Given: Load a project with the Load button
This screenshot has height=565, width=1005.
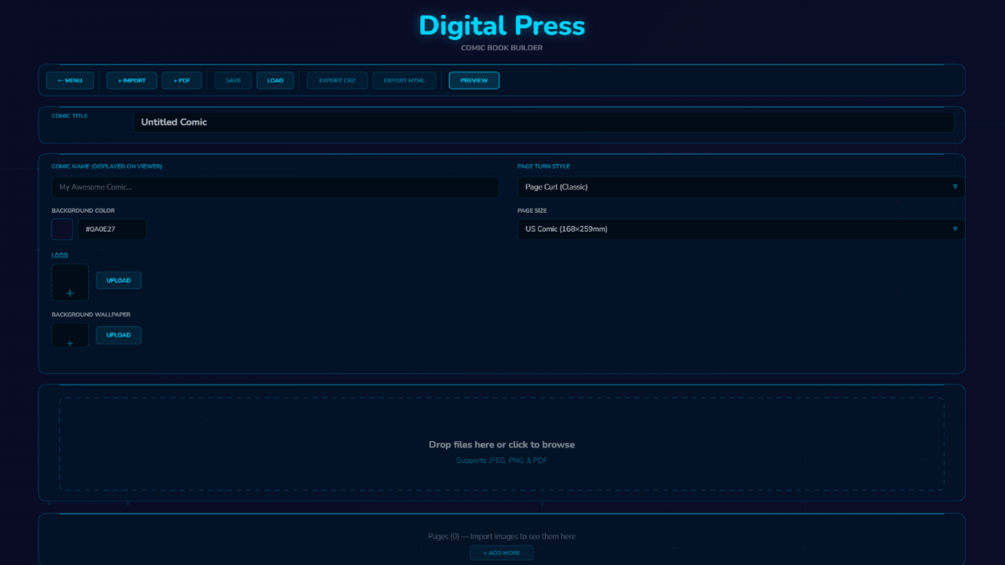Looking at the screenshot, I should (x=275, y=80).
